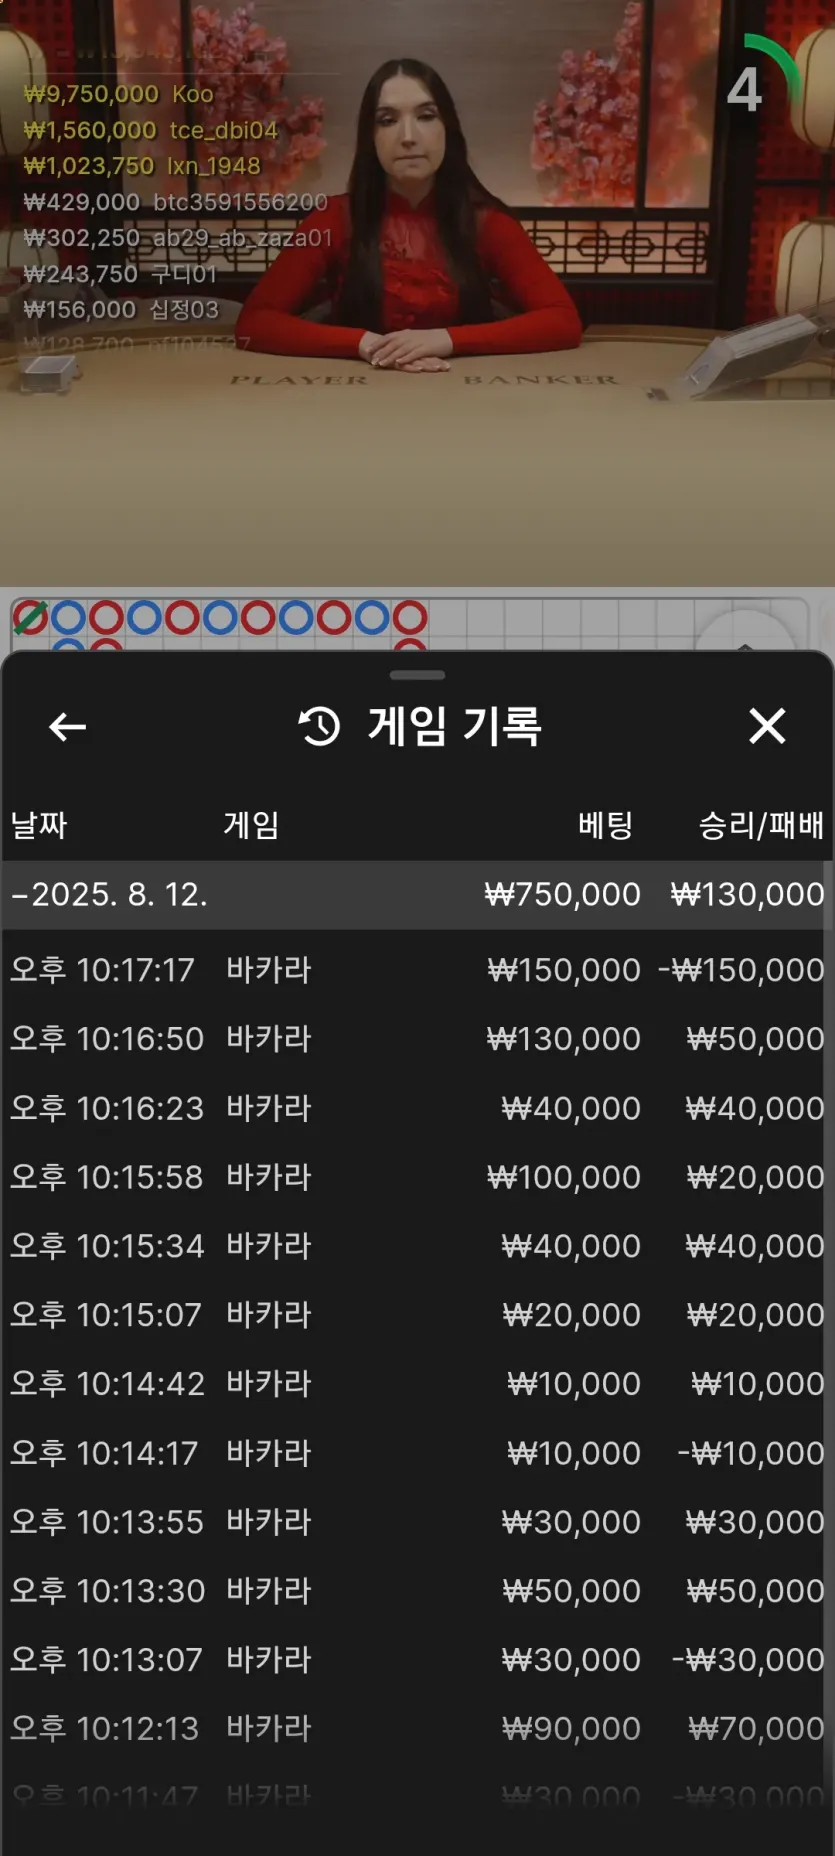
Task: Collapse the 2025. 8. 12. date group
Action: tap(110, 894)
